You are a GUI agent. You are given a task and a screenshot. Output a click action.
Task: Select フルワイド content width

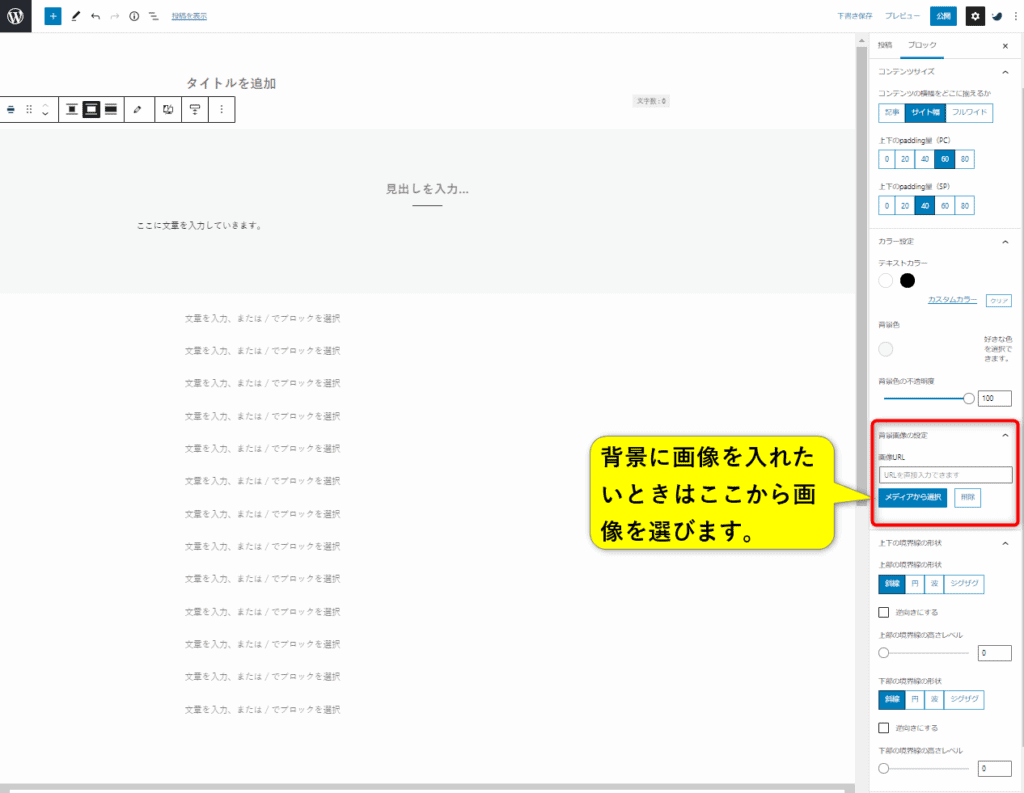[969, 112]
